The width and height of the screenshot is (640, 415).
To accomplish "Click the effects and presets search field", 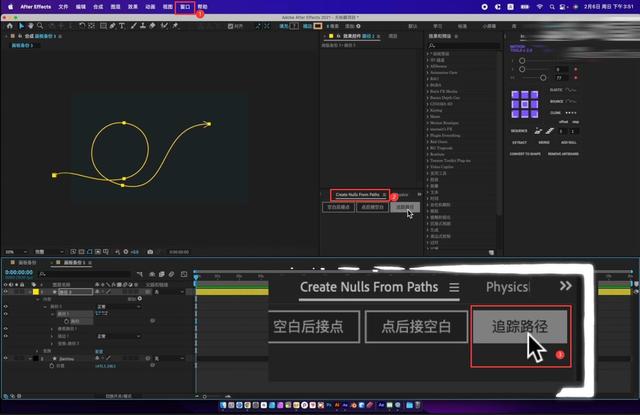I will [464, 46].
